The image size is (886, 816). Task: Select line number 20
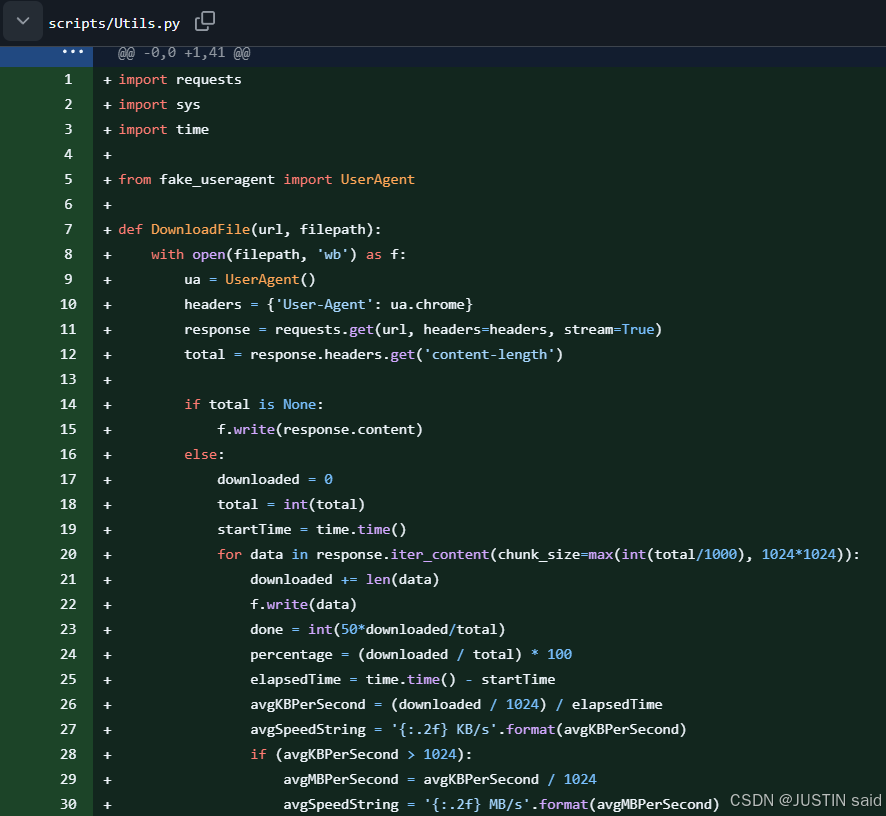point(68,554)
